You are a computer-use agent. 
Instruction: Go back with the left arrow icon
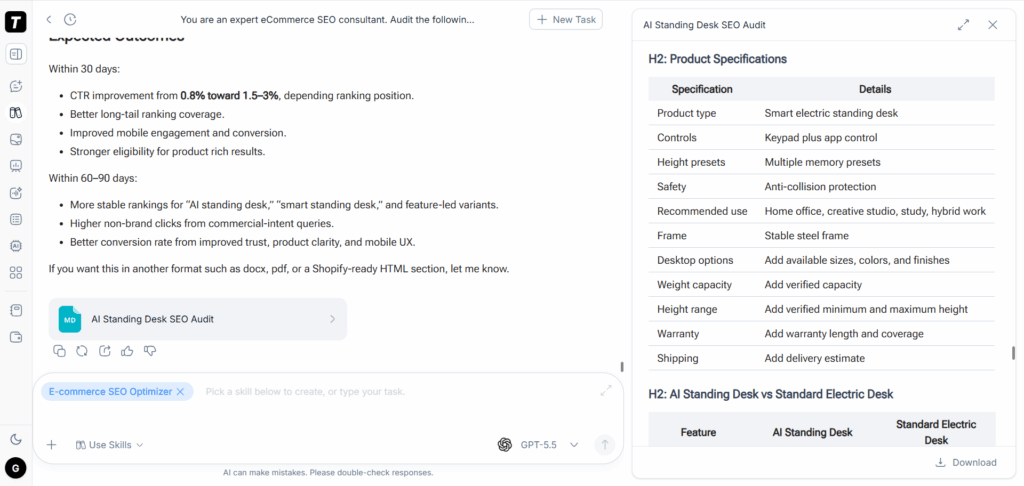pos(49,20)
